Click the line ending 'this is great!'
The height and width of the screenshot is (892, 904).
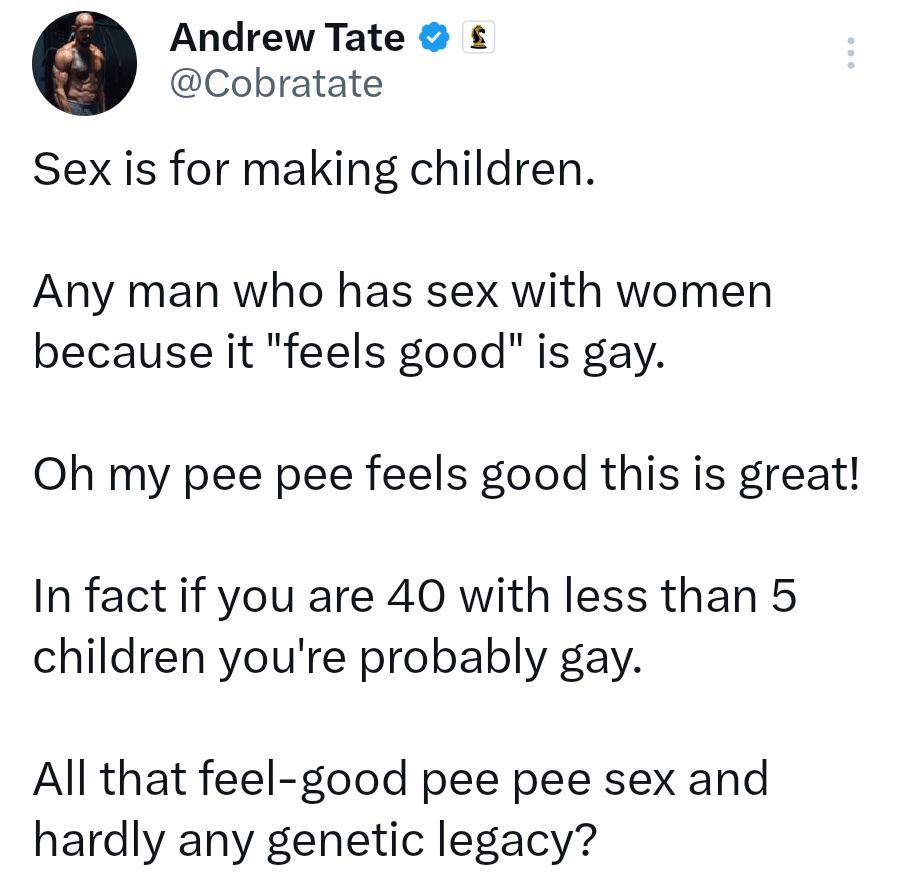click(x=446, y=474)
